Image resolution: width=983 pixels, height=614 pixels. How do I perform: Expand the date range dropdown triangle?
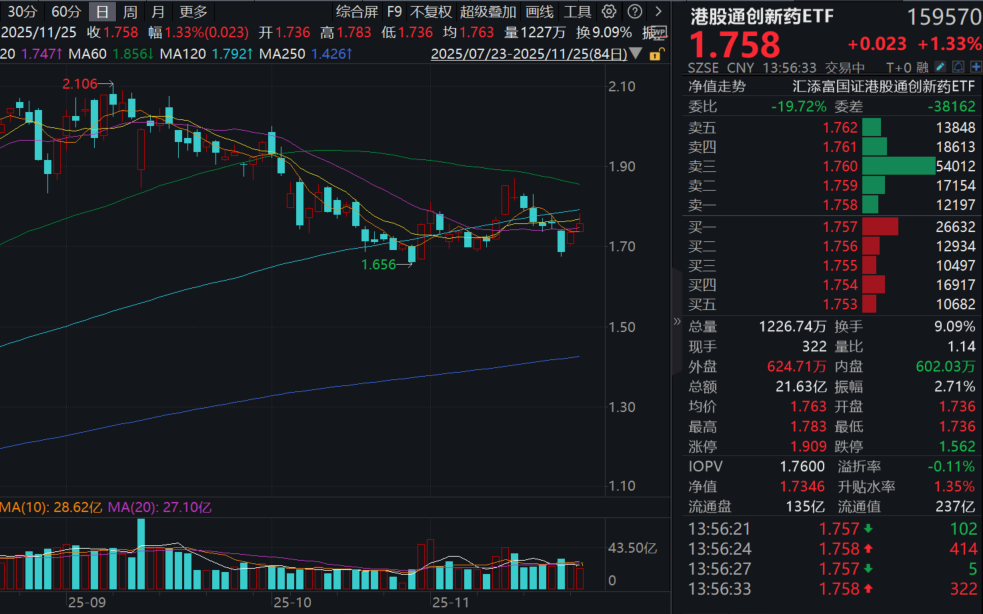[637, 57]
